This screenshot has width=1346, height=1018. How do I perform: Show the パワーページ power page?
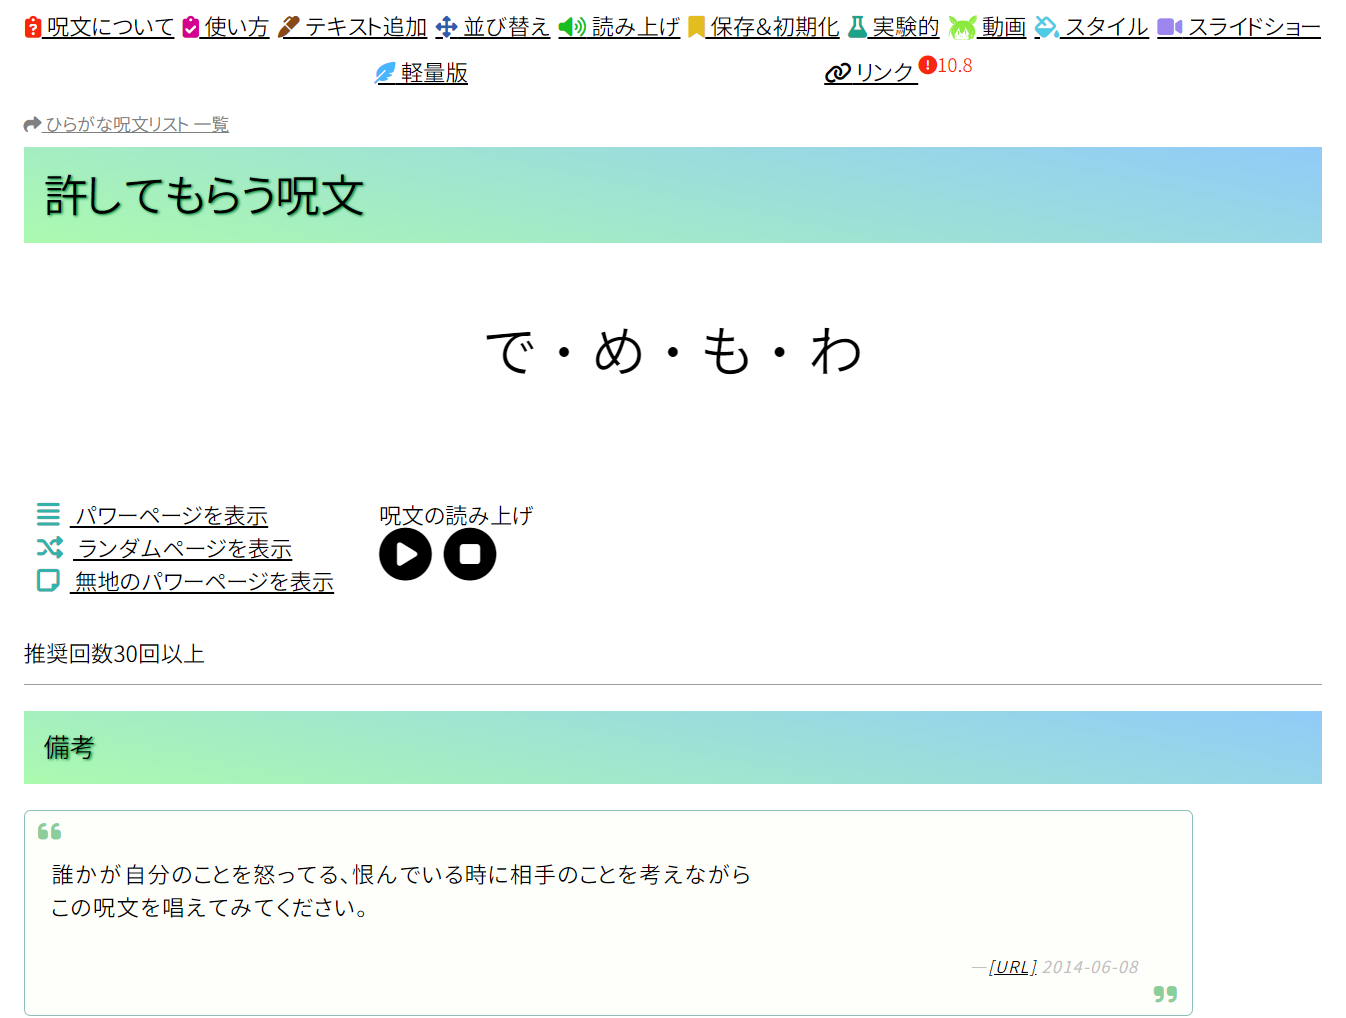coord(171,516)
